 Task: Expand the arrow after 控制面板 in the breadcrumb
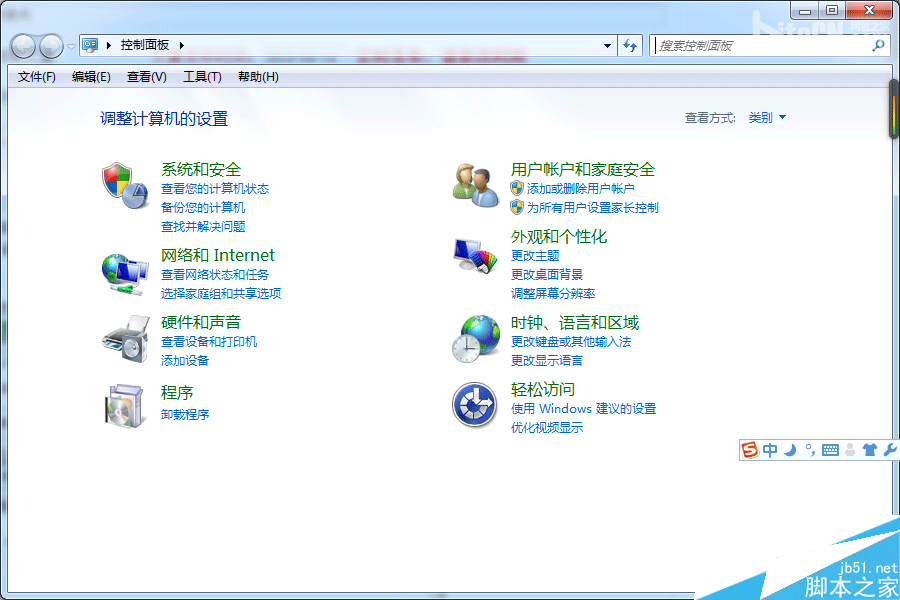click(181, 45)
